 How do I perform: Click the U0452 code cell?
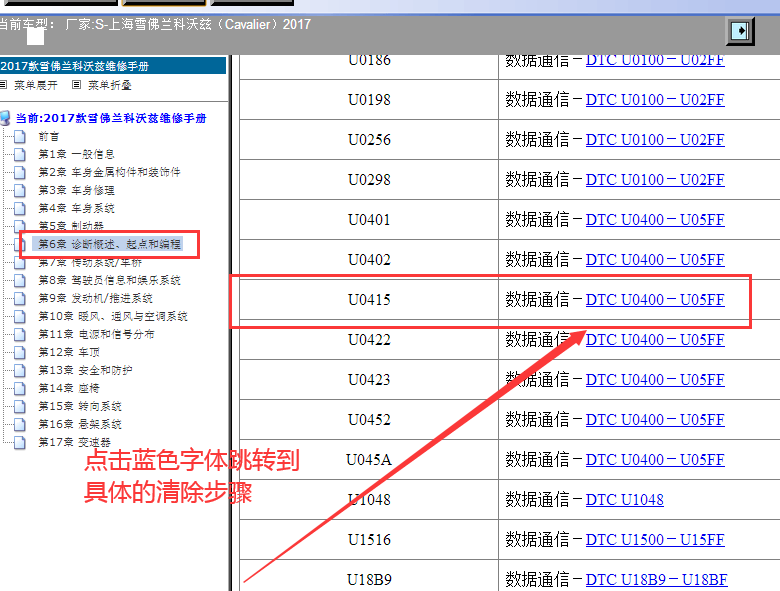point(369,420)
